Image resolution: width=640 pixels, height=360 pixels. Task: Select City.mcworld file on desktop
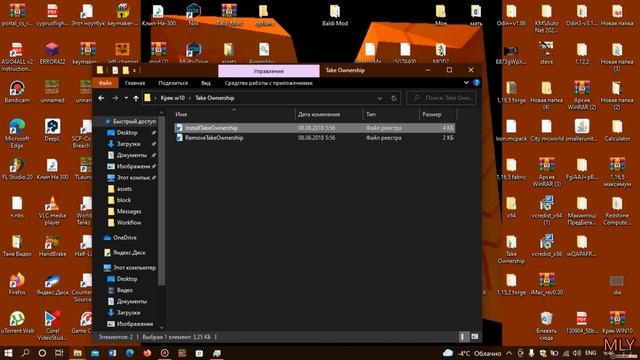coord(547,130)
